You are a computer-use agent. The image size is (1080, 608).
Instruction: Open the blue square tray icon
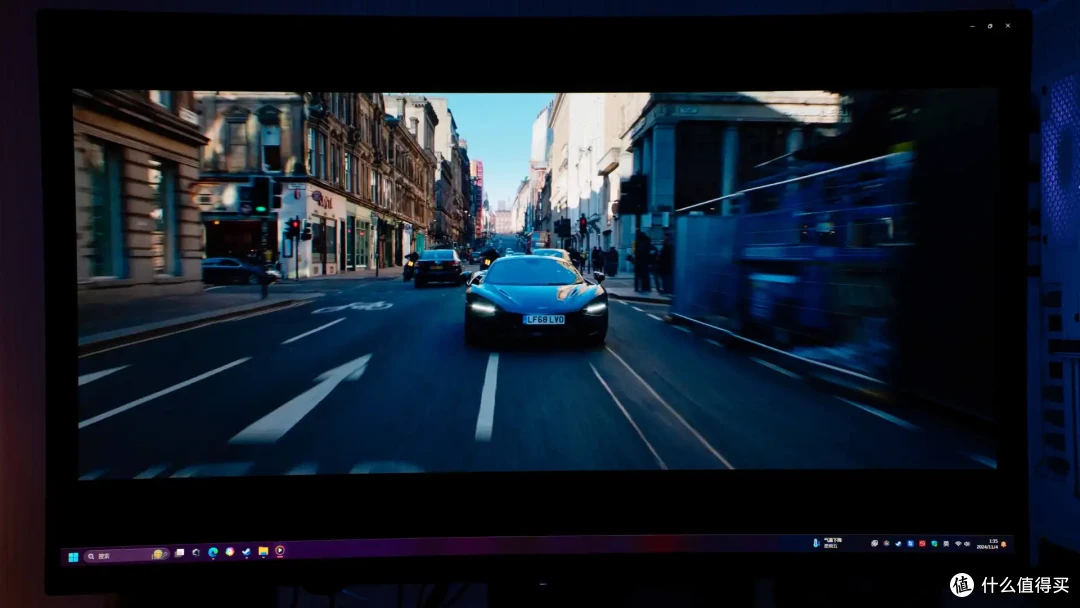(x=911, y=544)
